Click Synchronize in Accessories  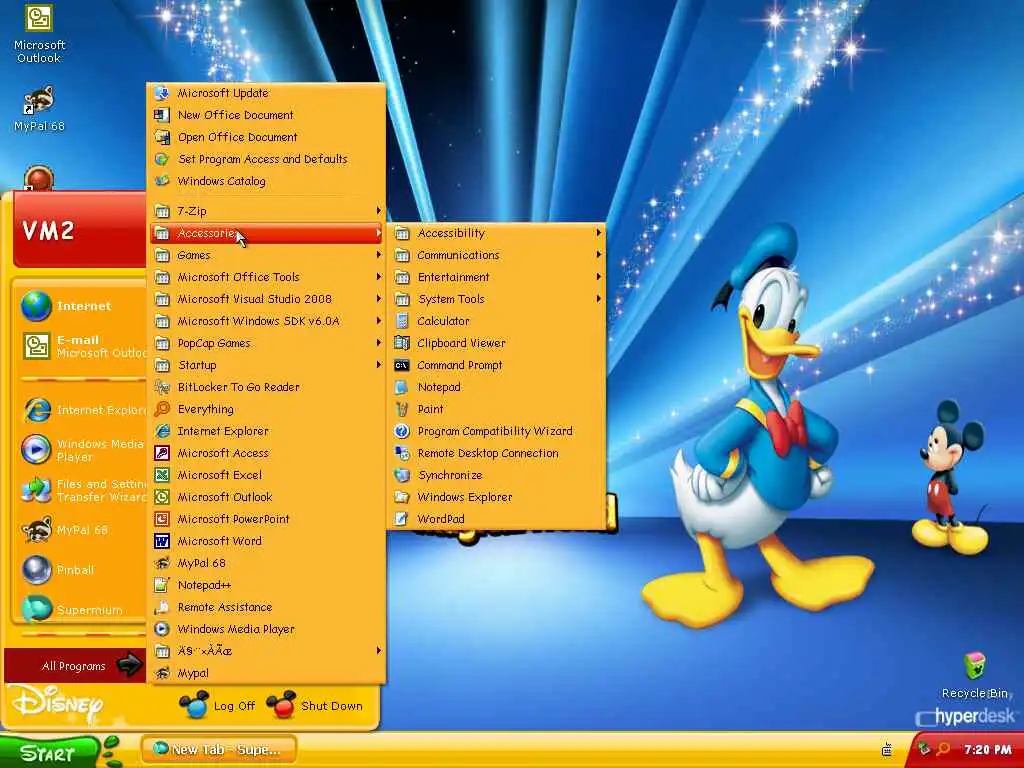[497, 475]
